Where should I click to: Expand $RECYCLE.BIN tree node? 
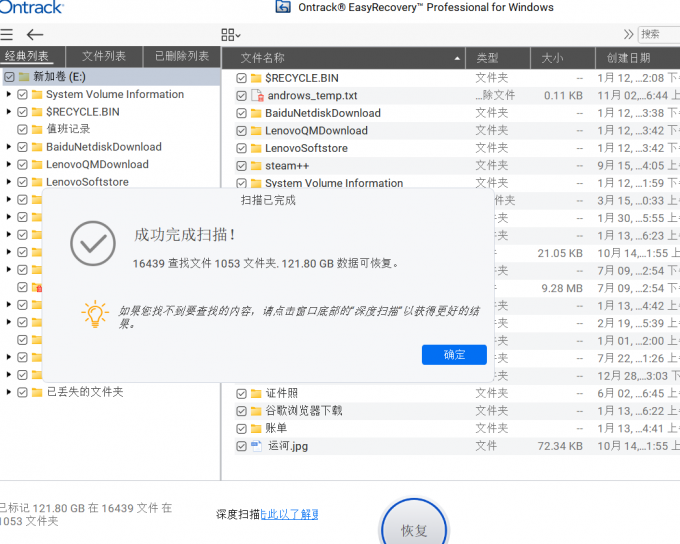click(8, 111)
